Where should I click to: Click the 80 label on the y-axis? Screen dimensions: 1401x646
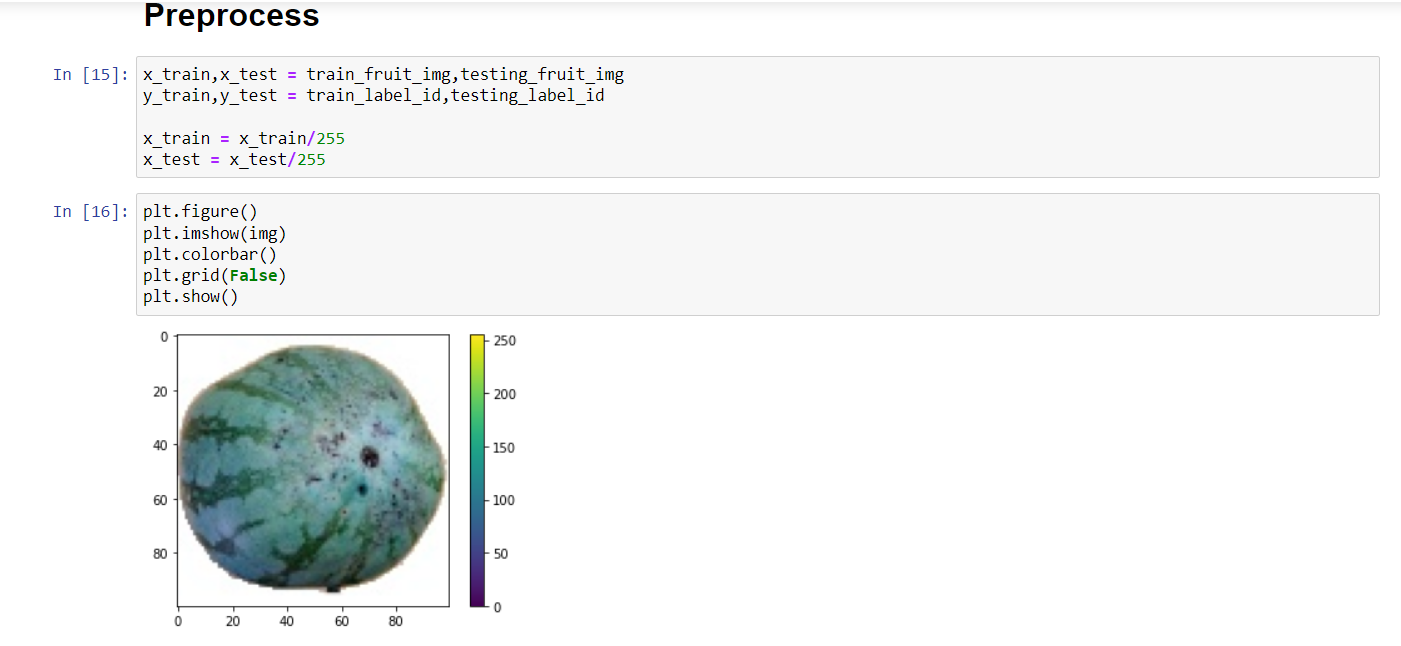click(160, 553)
